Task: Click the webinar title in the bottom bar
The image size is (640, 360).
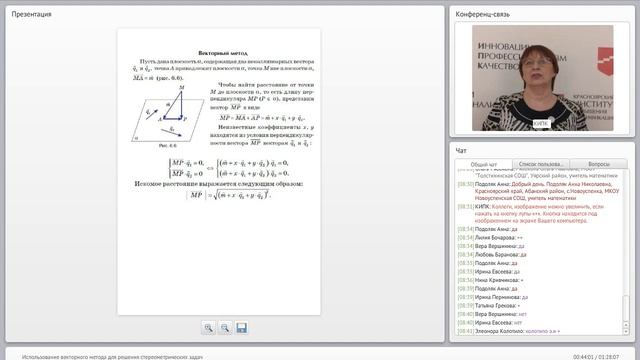Action: (x=112, y=357)
